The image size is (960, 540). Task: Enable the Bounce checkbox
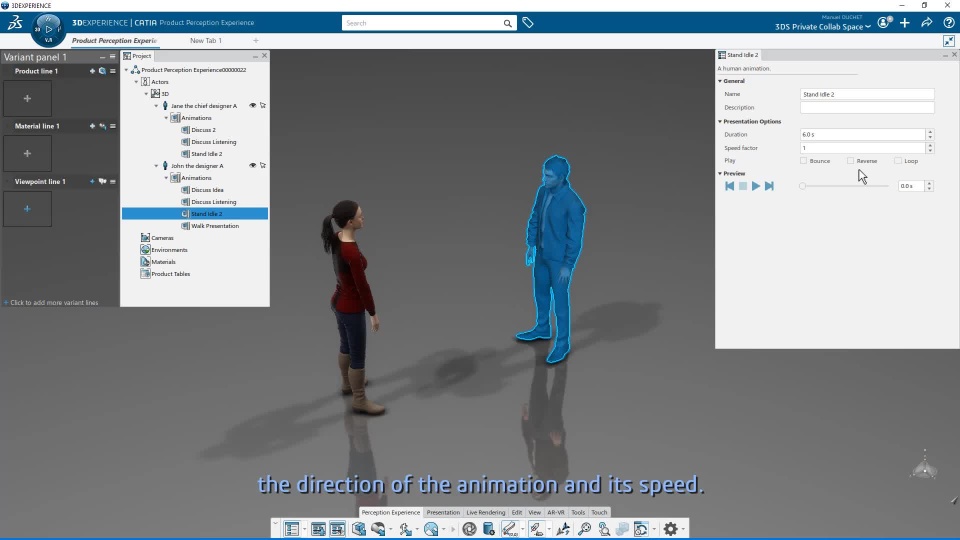click(803, 161)
